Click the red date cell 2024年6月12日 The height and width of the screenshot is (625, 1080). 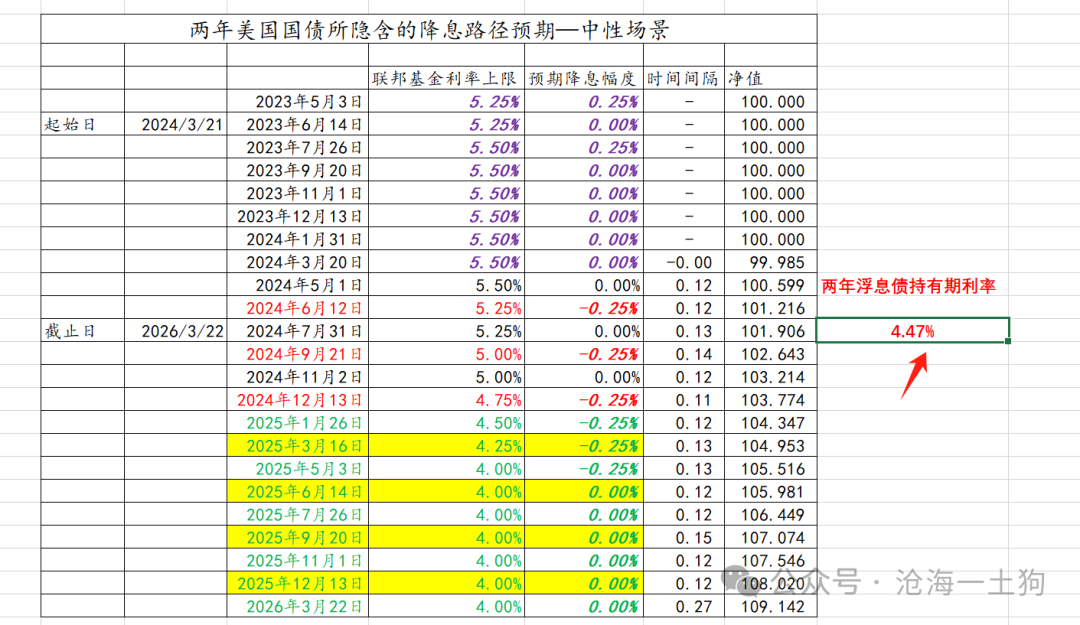click(298, 308)
